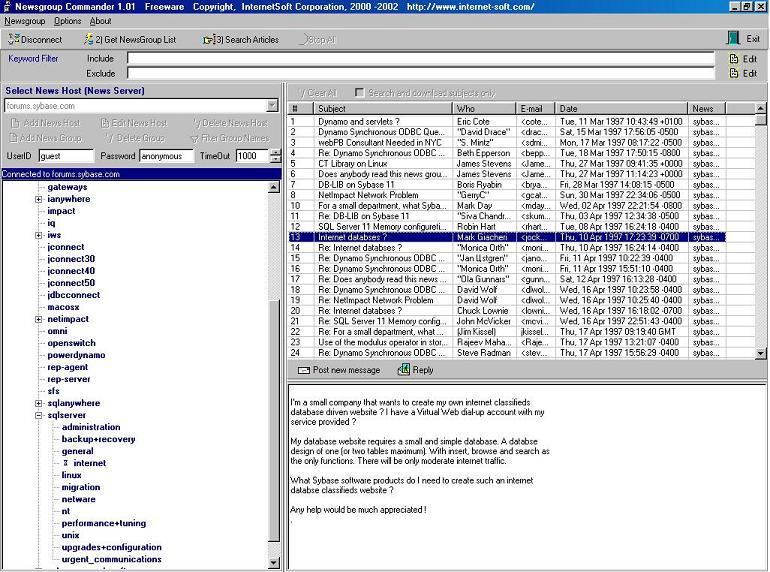
Task: Open the Options menu
Action: coord(67,21)
